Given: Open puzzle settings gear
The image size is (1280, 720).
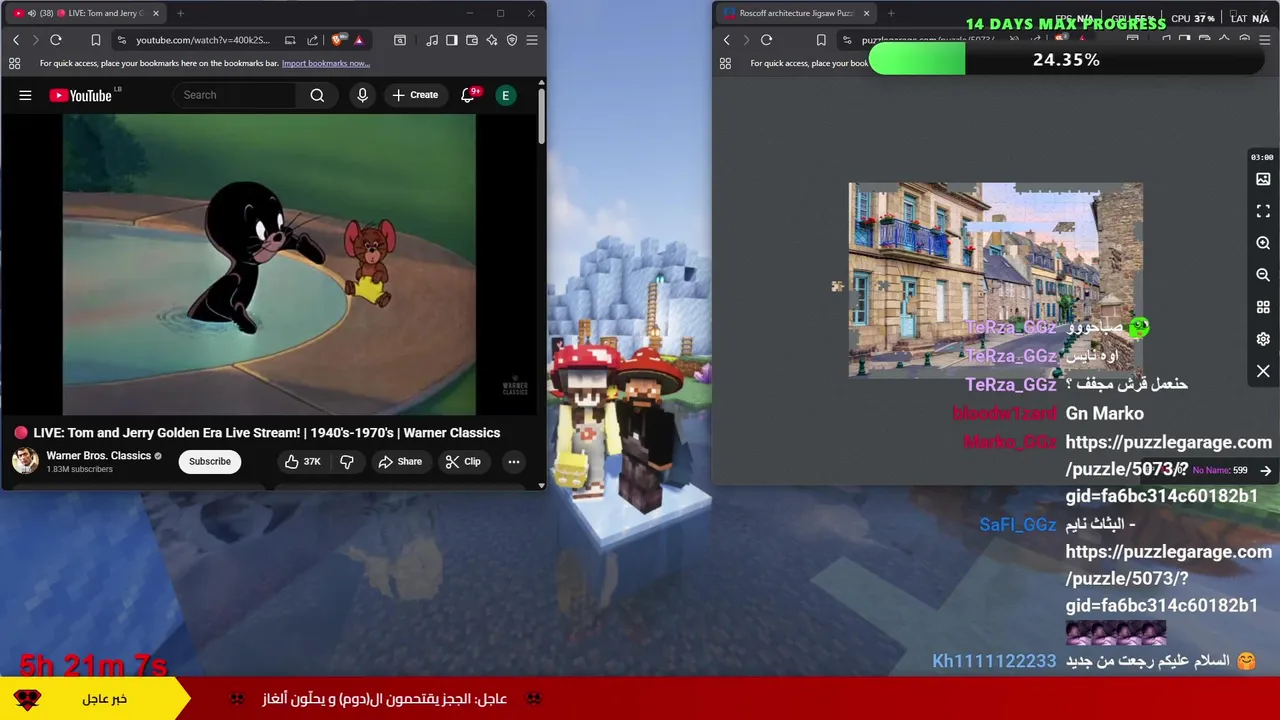Looking at the screenshot, I should click(1263, 339).
